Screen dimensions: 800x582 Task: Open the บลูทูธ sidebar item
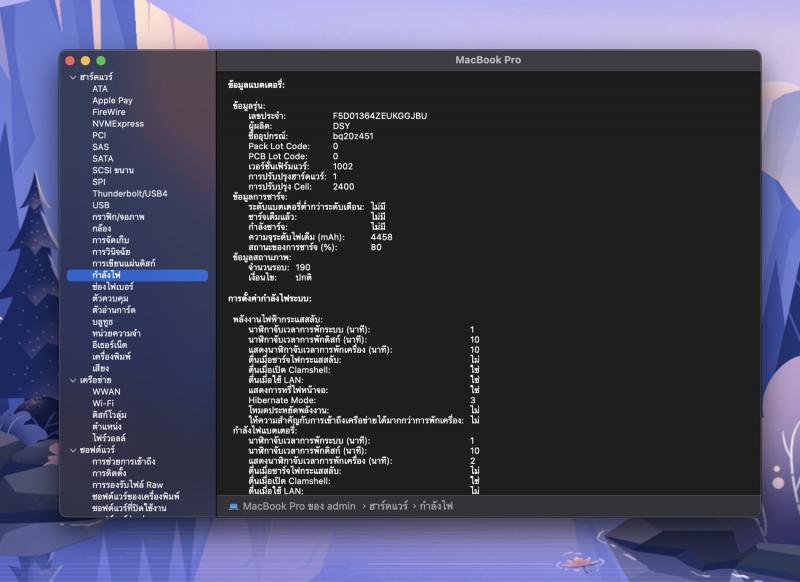103,322
